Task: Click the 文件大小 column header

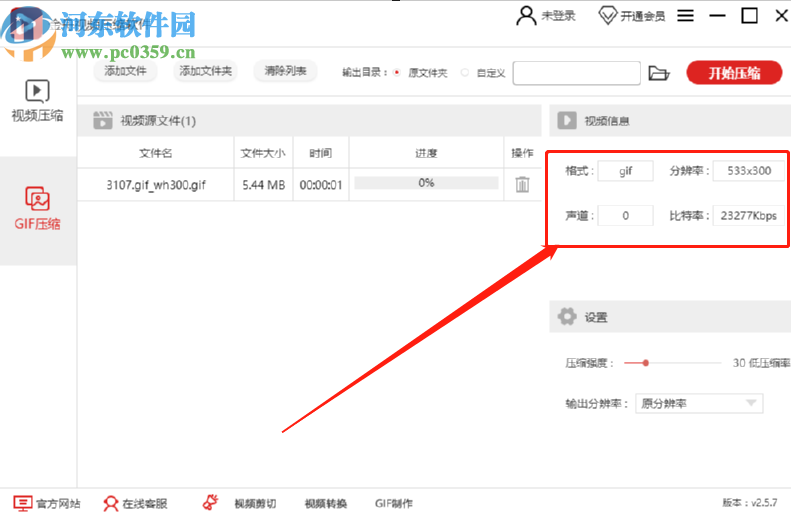Action: (x=263, y=153)
